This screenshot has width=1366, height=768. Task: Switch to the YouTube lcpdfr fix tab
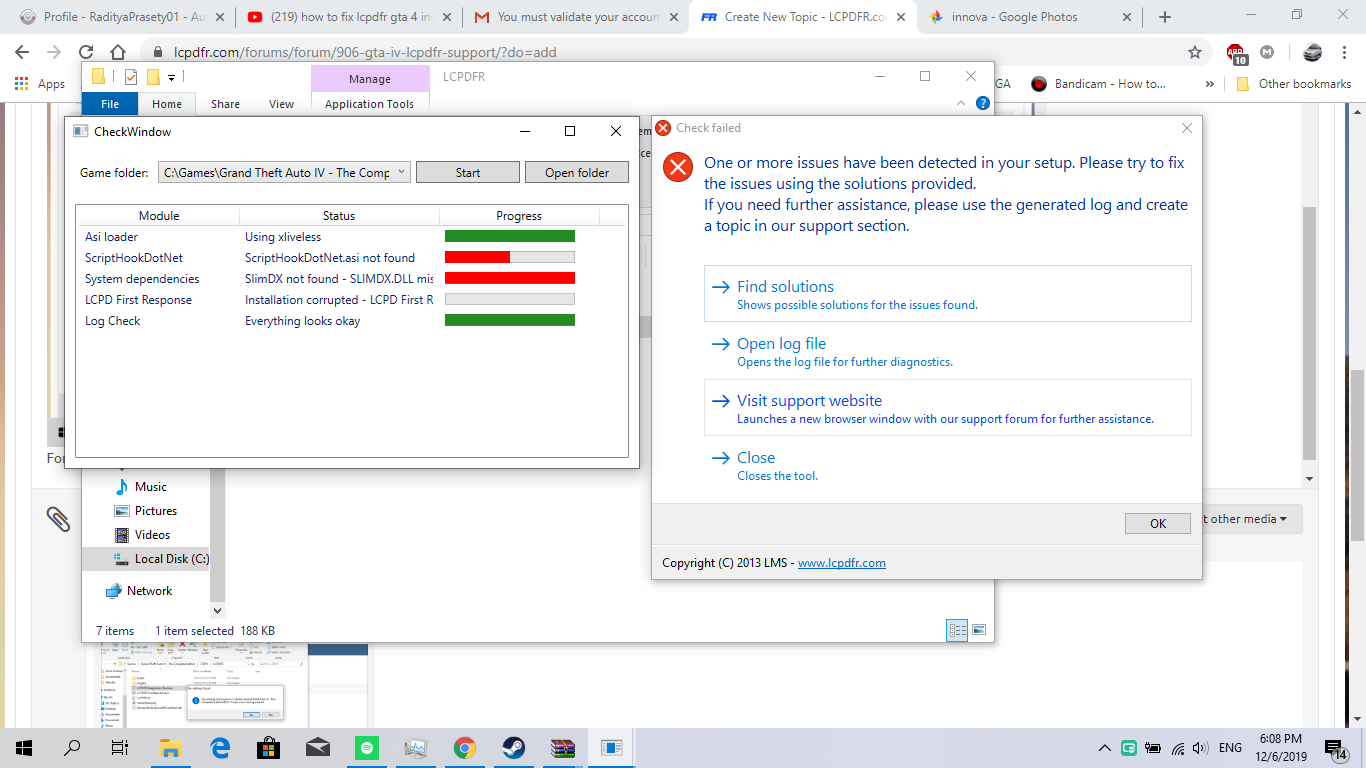pyautogui.click(x=350, y=17)
